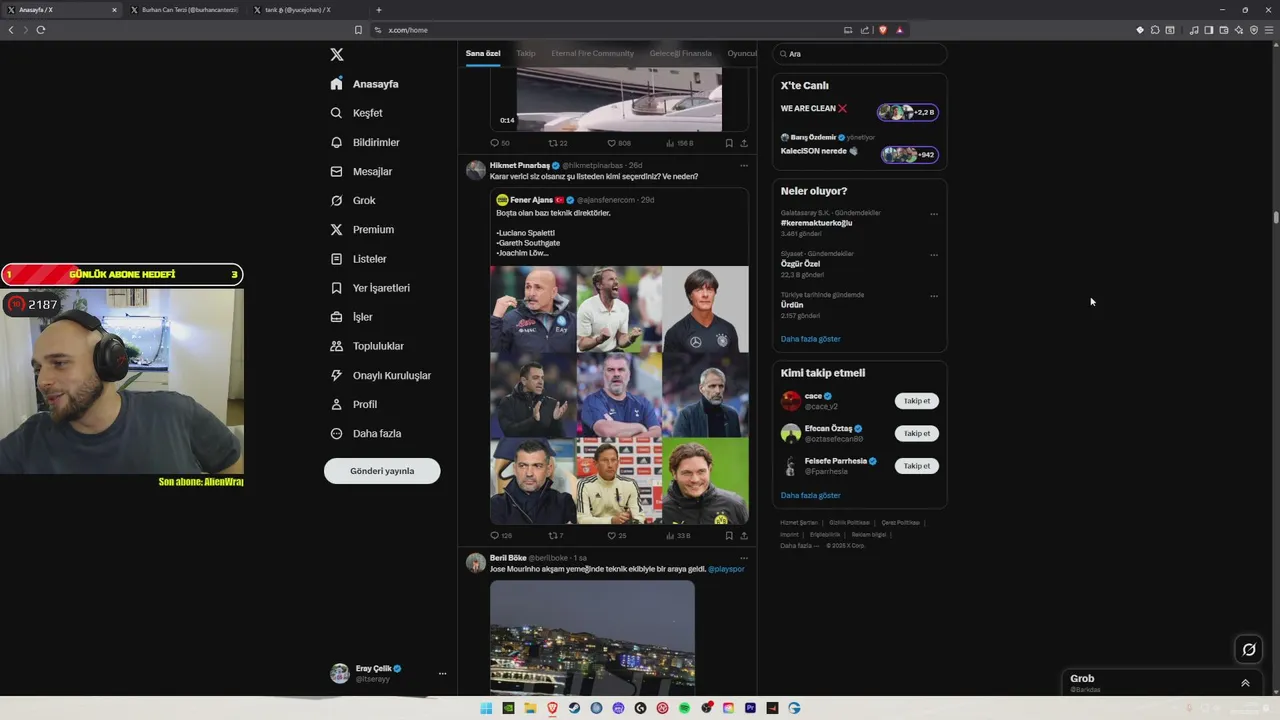Open the Özgür Özel trending topic
The height and width of the screenshot is (720, 1280).
click(800, 264)
